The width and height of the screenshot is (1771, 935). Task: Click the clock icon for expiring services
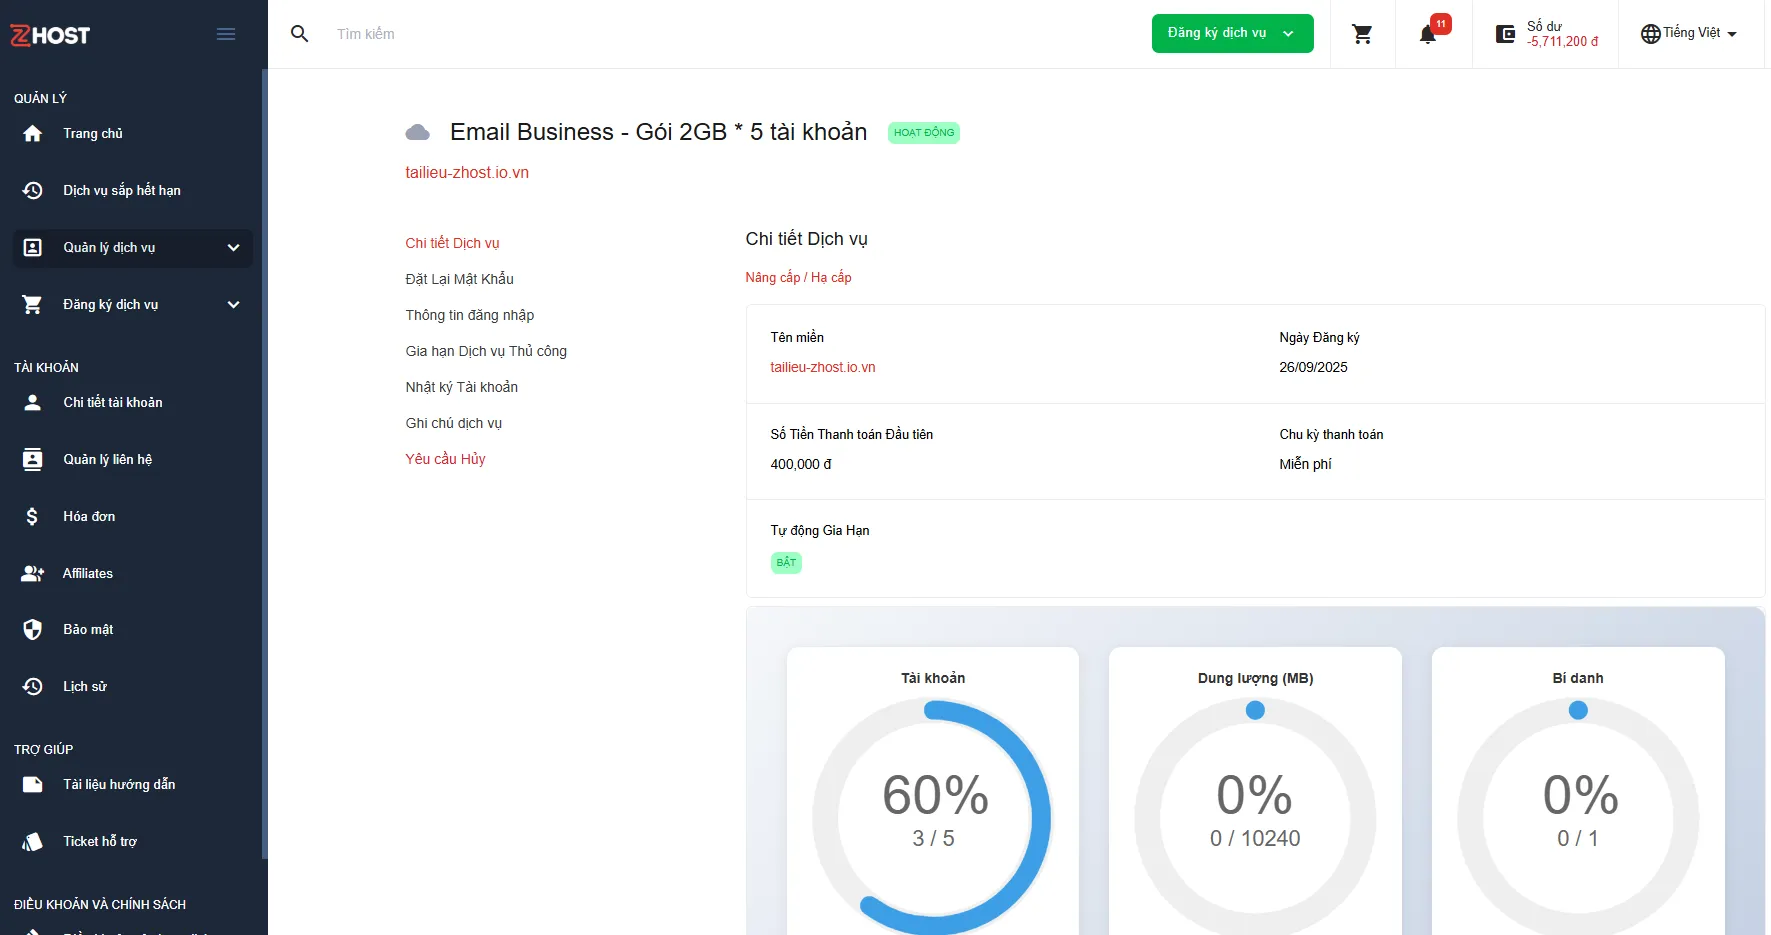click(x=33, y=191)
